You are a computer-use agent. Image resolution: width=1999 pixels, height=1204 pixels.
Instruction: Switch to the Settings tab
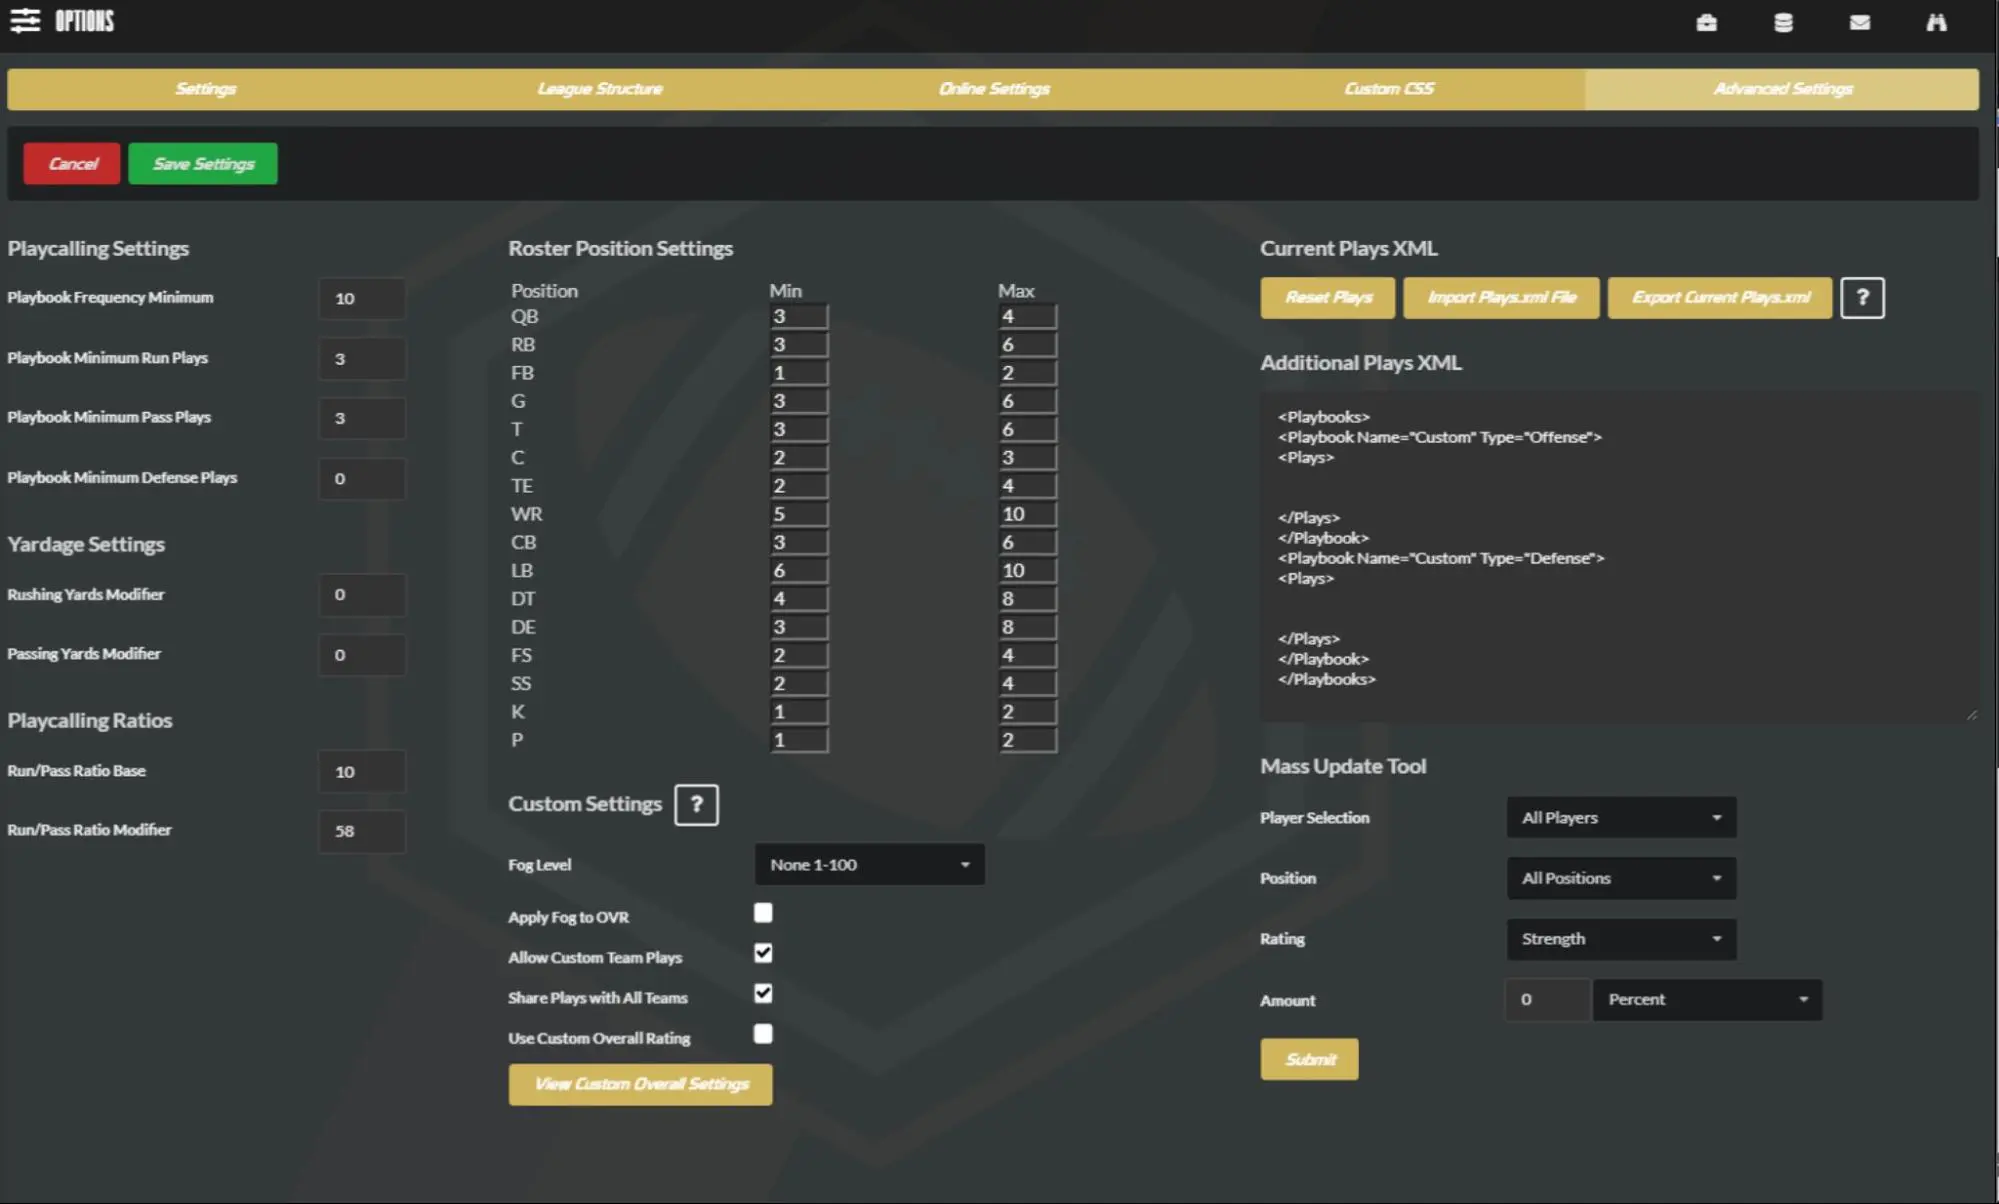[x=205, y=89]
